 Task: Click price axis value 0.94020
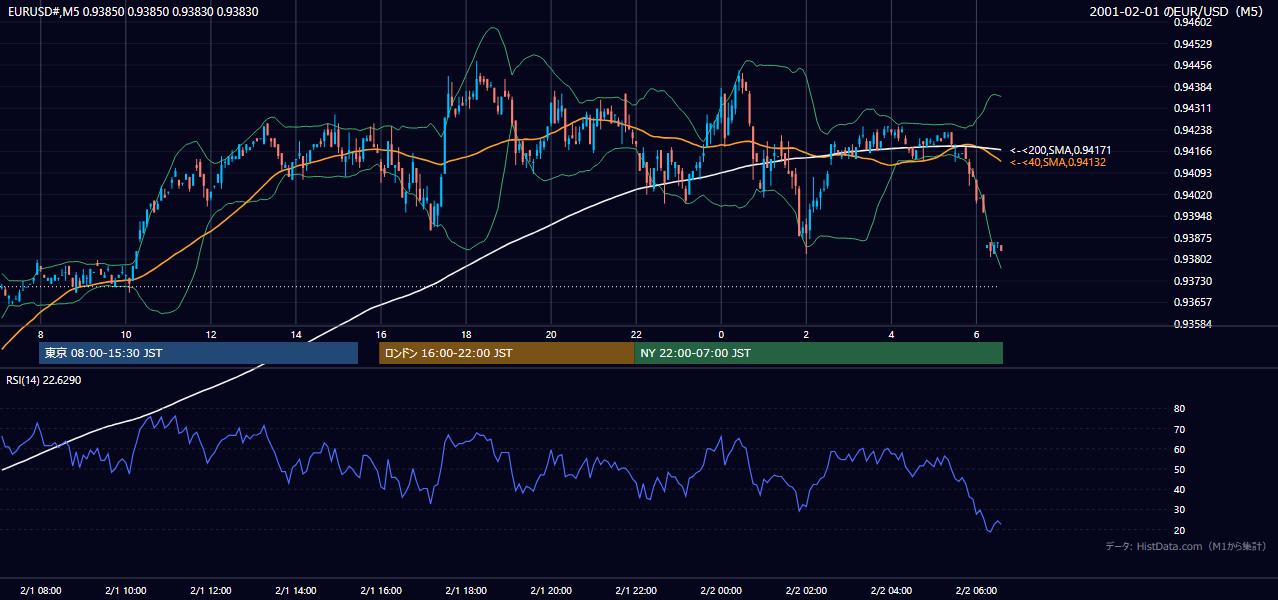click(x=1193, y=195)
